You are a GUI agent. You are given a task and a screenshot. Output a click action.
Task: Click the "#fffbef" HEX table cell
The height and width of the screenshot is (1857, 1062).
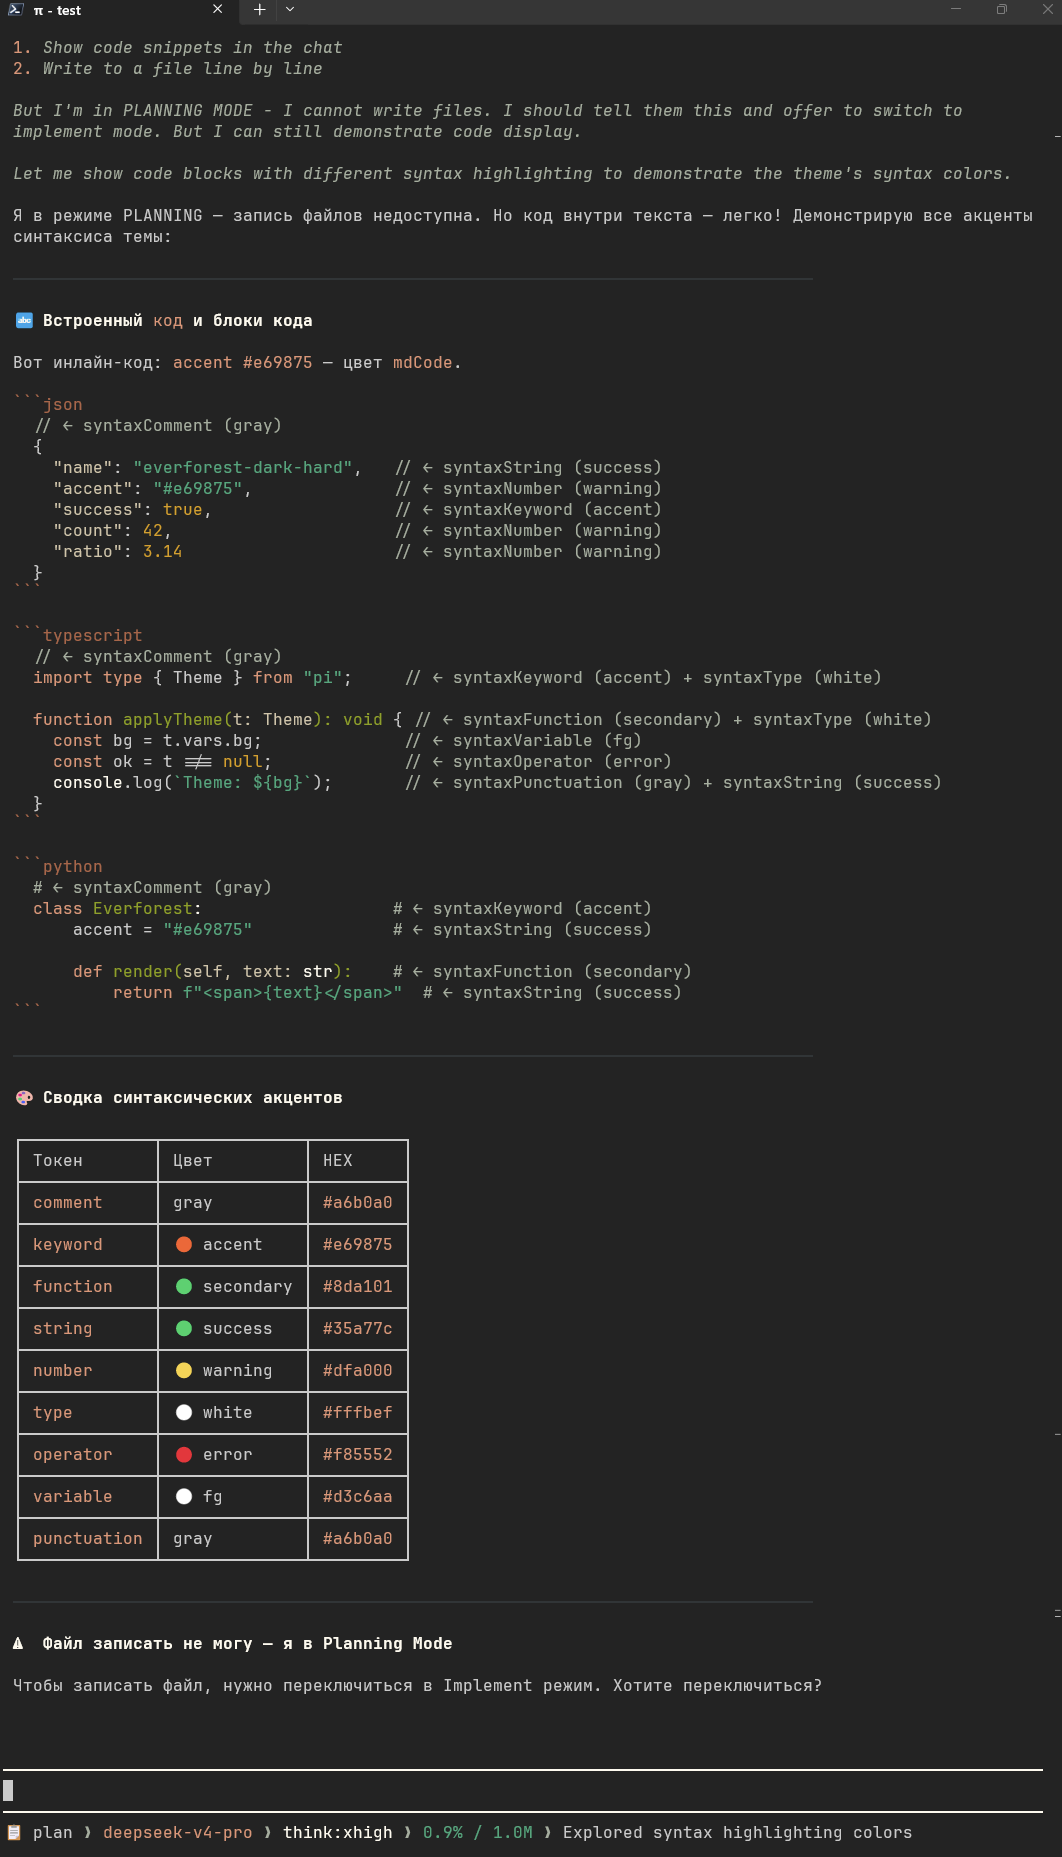358,1412
